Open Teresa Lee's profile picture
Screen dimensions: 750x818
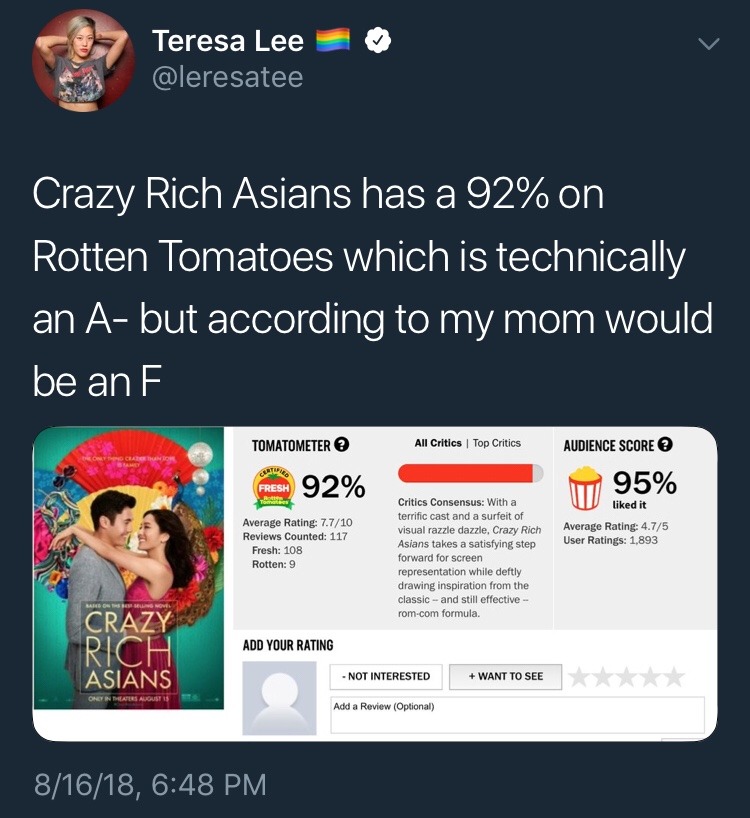(83, 60)
